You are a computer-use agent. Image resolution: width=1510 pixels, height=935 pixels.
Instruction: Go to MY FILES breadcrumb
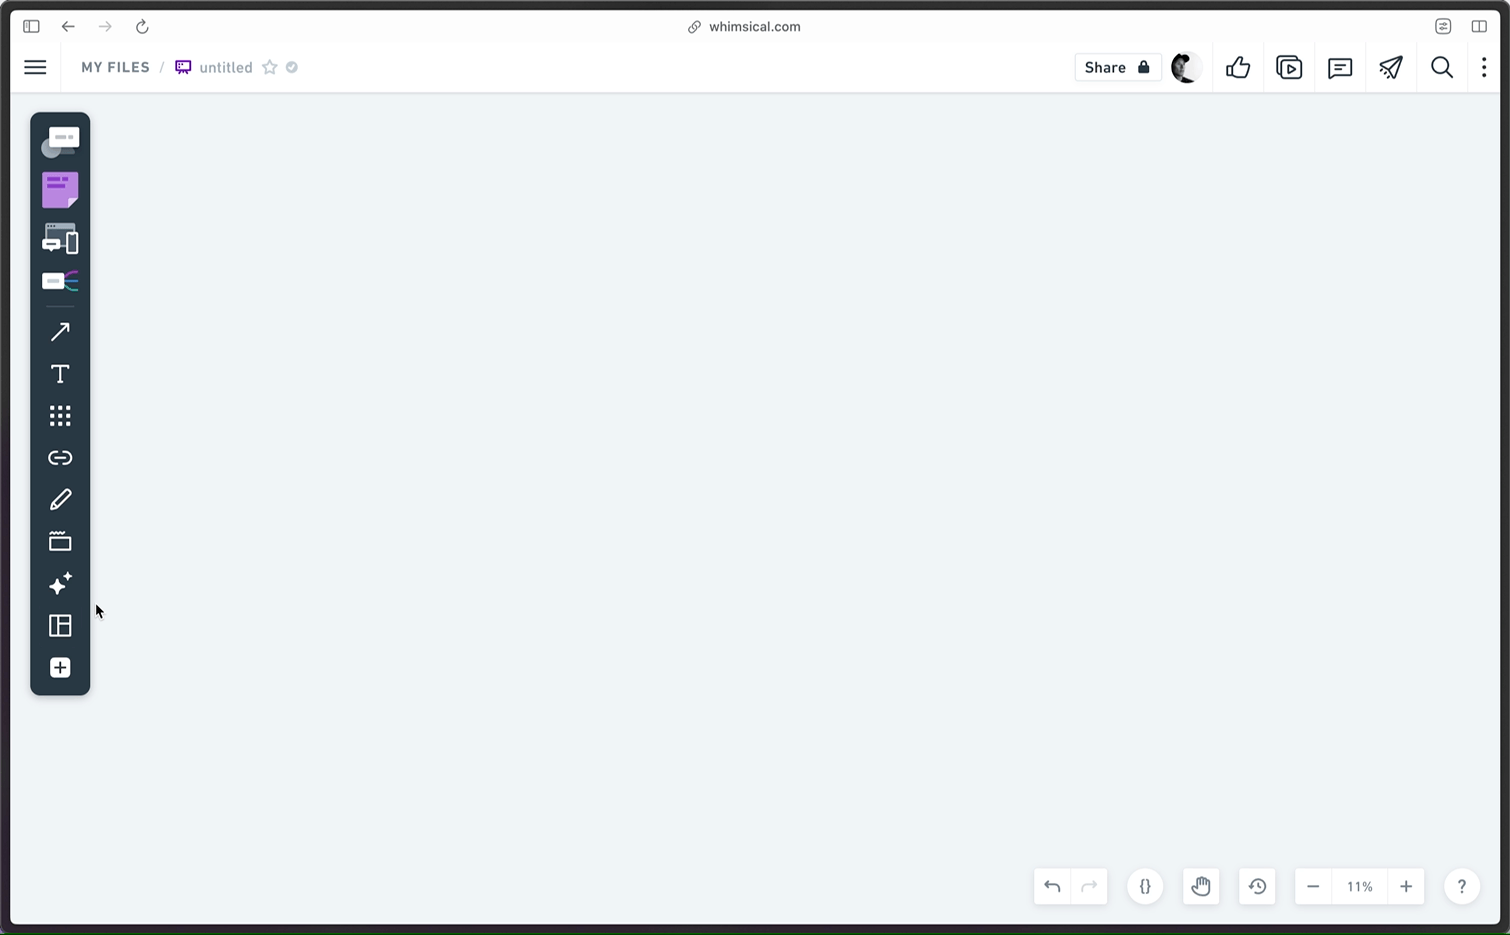[115, 67]
